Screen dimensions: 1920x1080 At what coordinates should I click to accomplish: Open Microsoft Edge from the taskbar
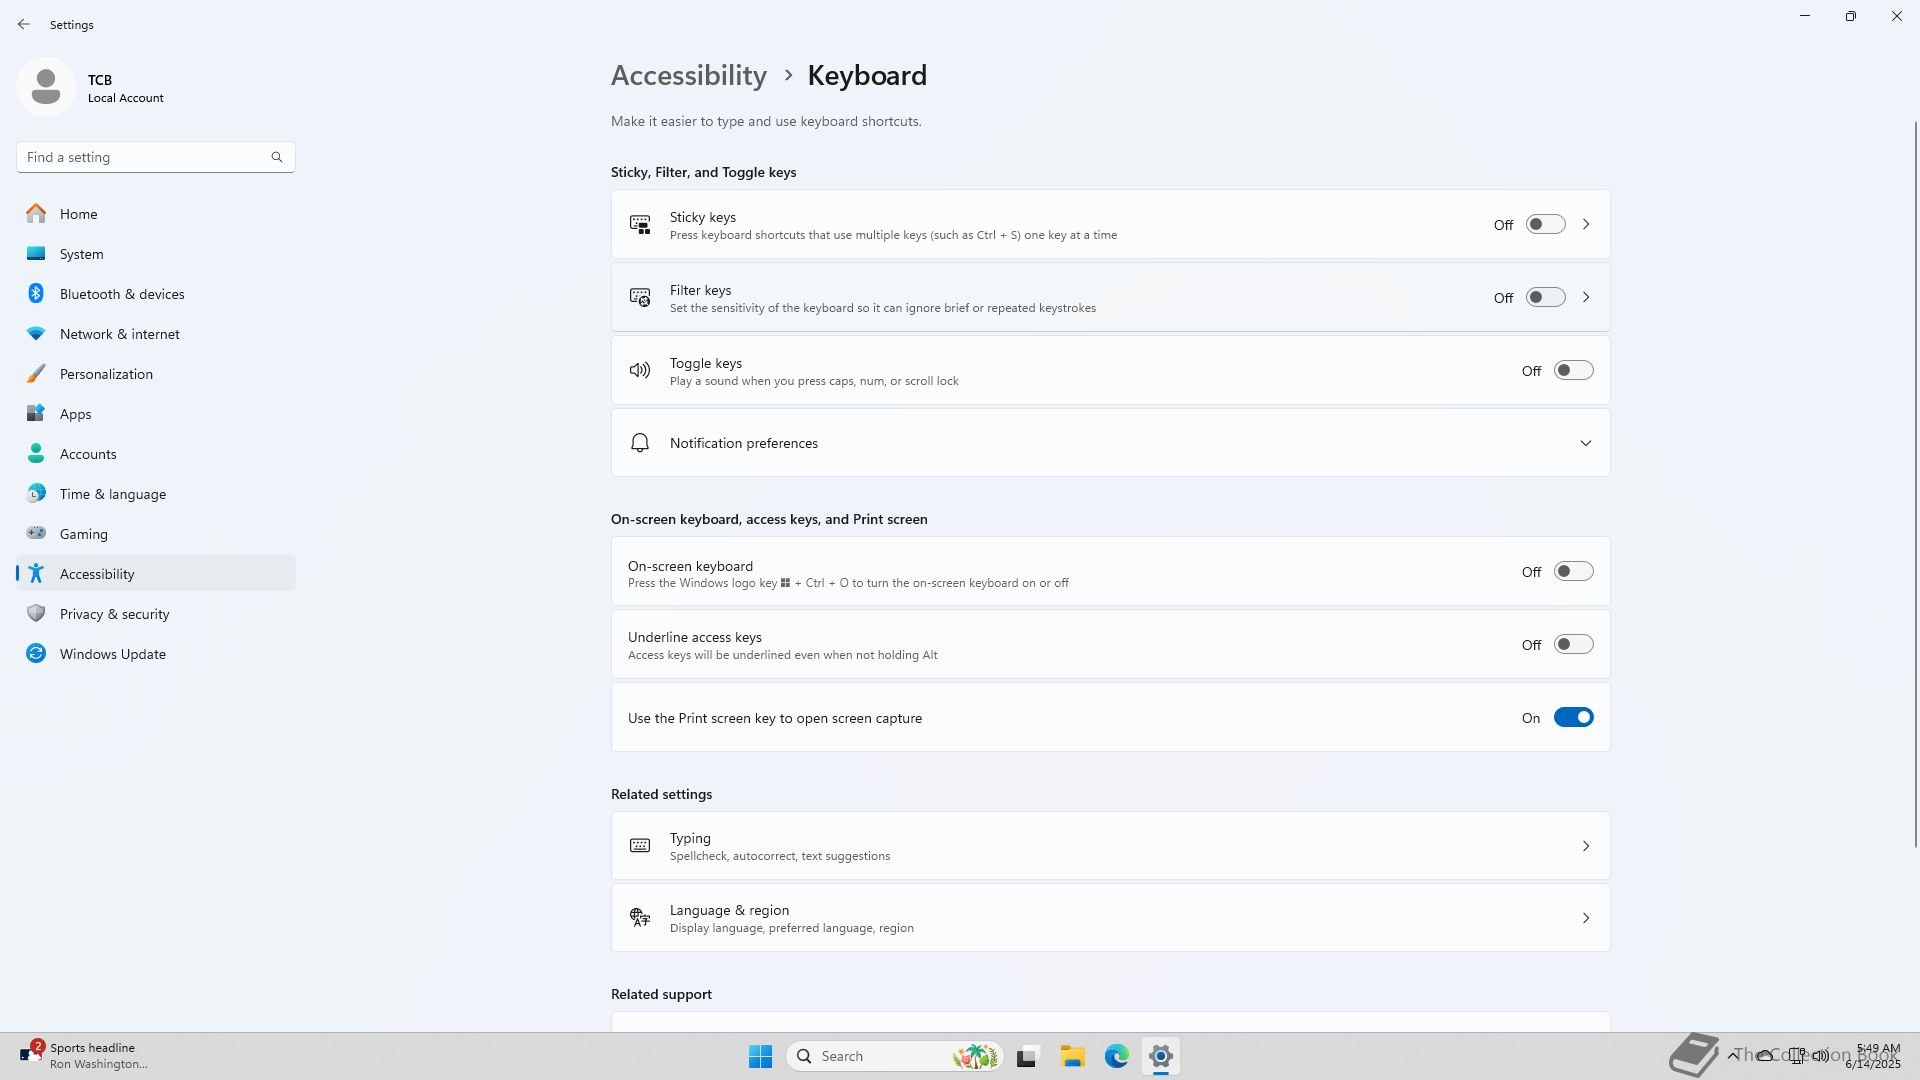[x=1117, y=1056]
